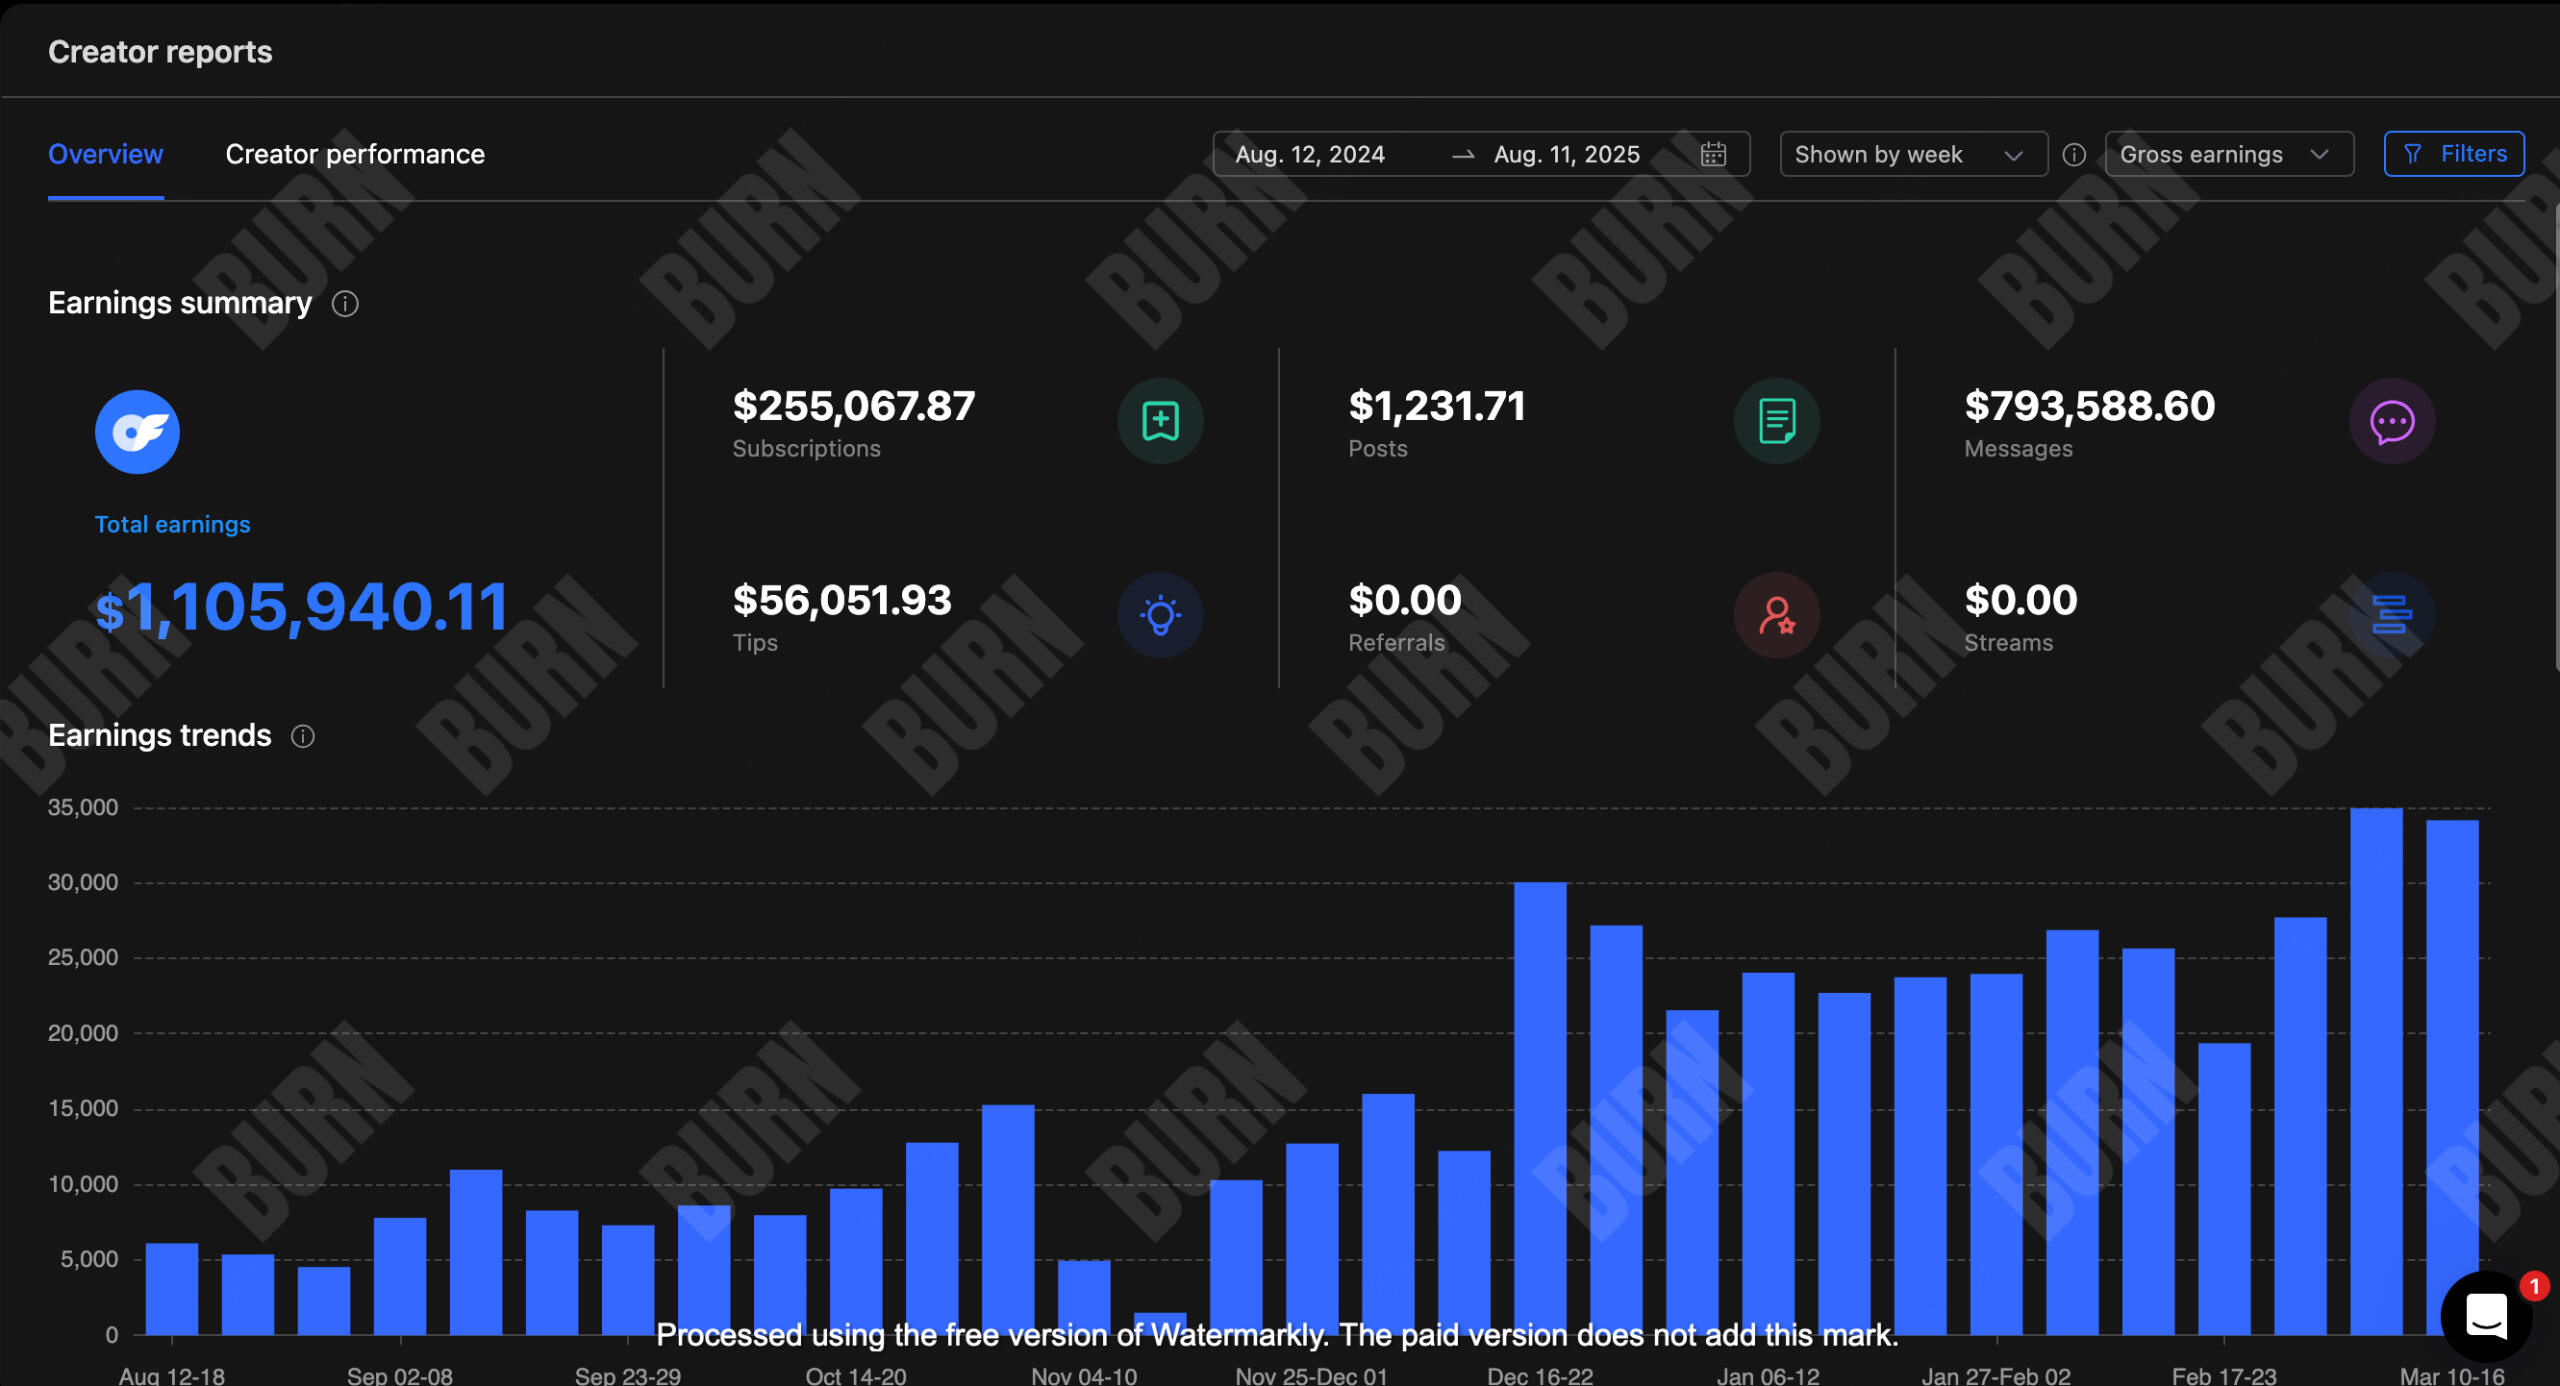Image resolution: width=2560 pixels, height=1386 pixels.
Task: Click the Subscriptions bookmark-plus icon
Action: point(1160,421)
